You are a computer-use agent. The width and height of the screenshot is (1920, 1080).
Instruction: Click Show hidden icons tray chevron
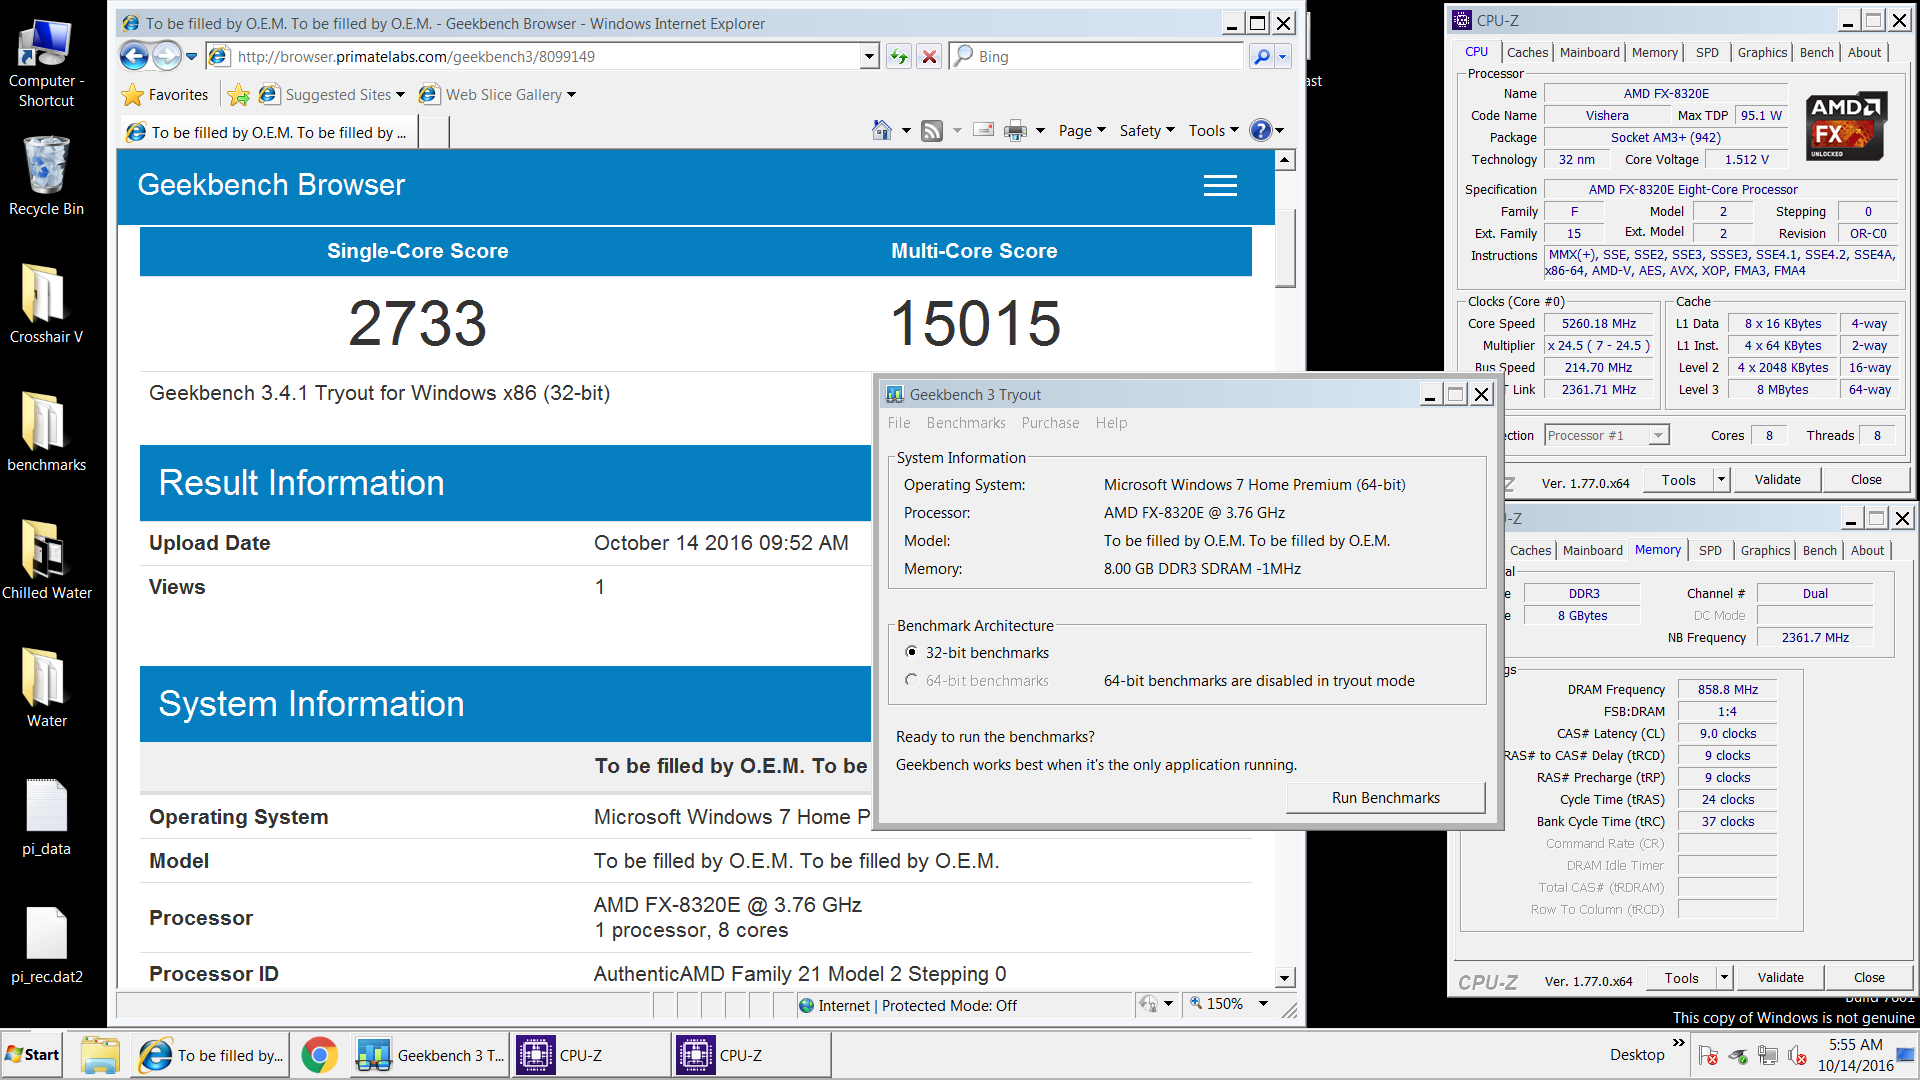pos(1679,1043)
